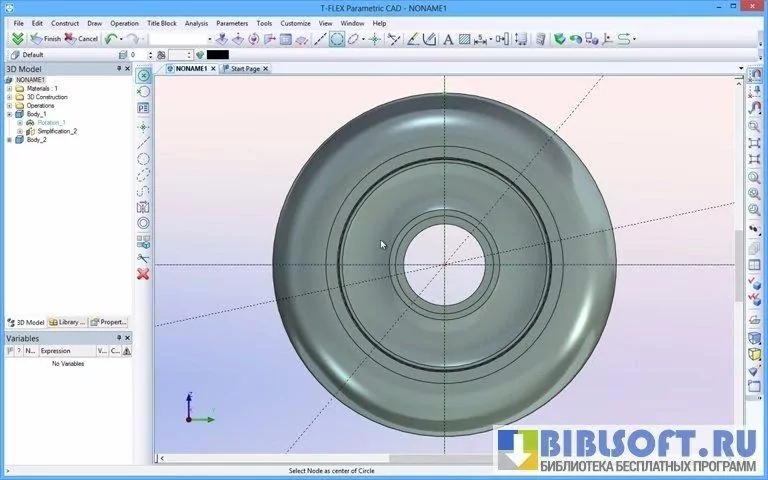The height and width of the screenshot is (480, 768).
Task: Pin the 3D Model panel
Action: pos(118,69)
